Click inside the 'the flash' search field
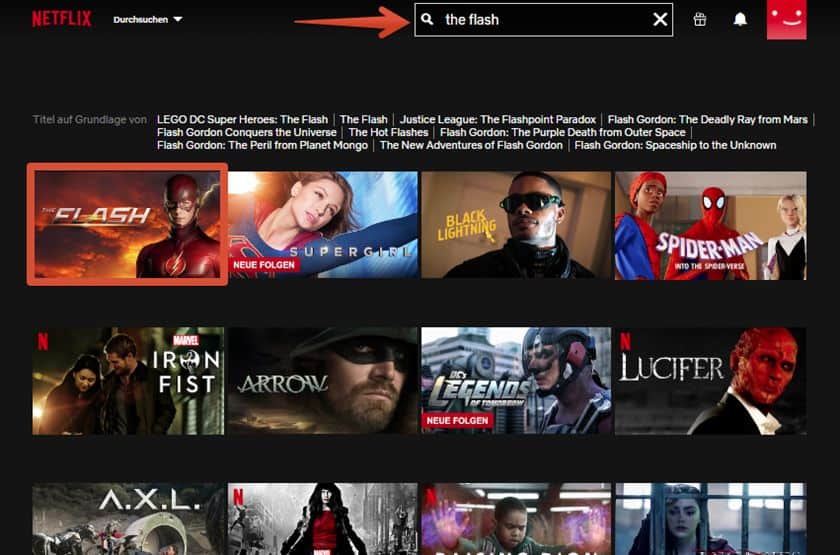This screenshot has height=555, width=840. pos(544,20)
